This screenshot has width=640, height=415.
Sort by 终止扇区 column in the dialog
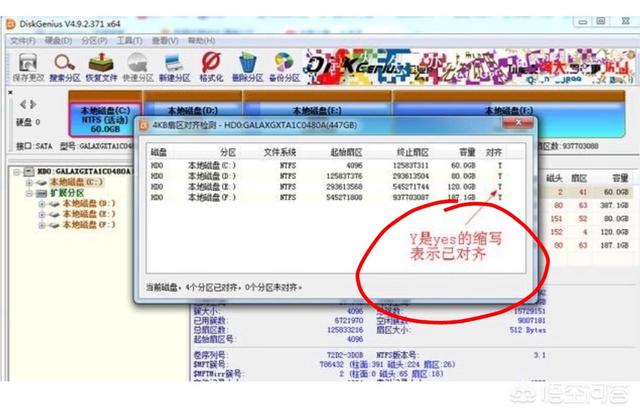tap(412, 152)
